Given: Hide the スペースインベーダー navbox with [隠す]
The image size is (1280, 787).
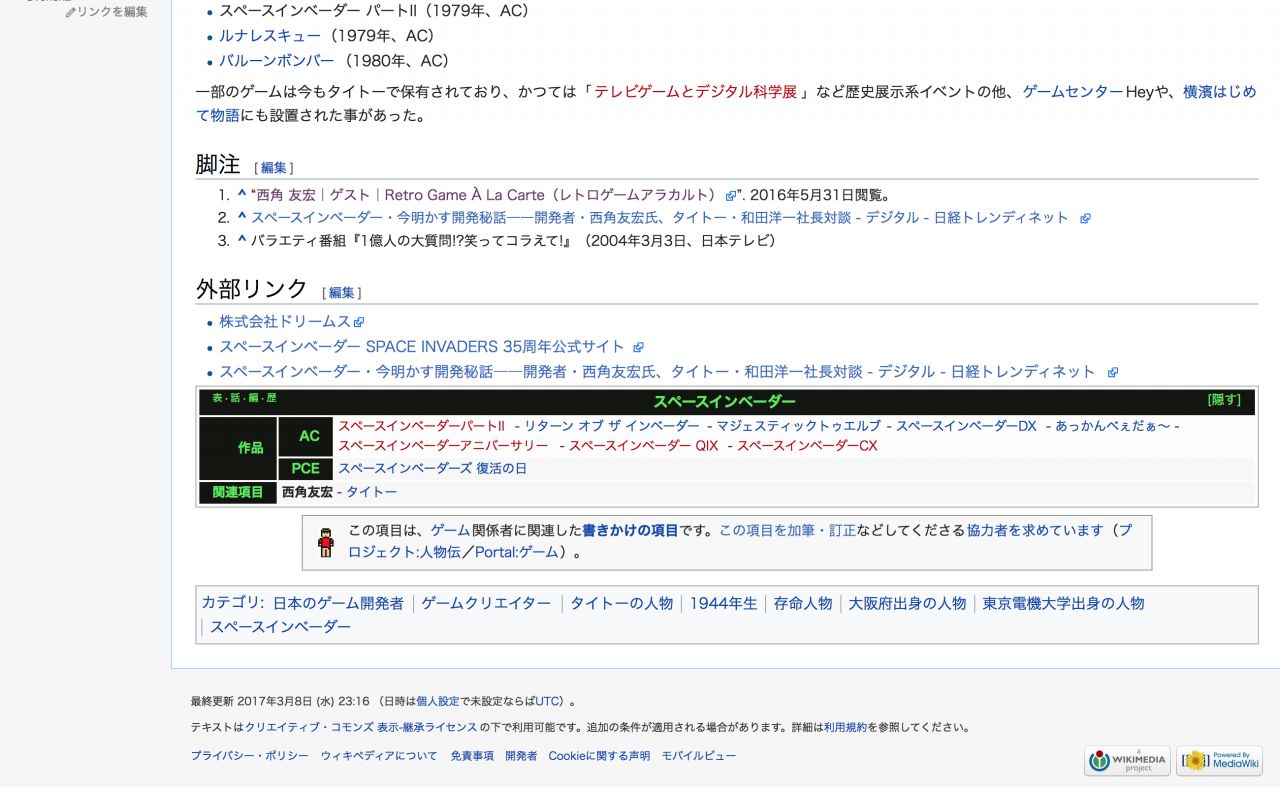Looking at the screenshot, I should pyautogui.click(x=1224, y=400).
